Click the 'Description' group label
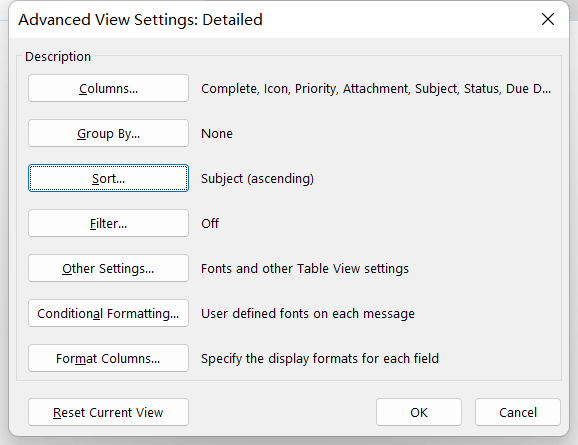Screen dimensions: 578x445 58,57
